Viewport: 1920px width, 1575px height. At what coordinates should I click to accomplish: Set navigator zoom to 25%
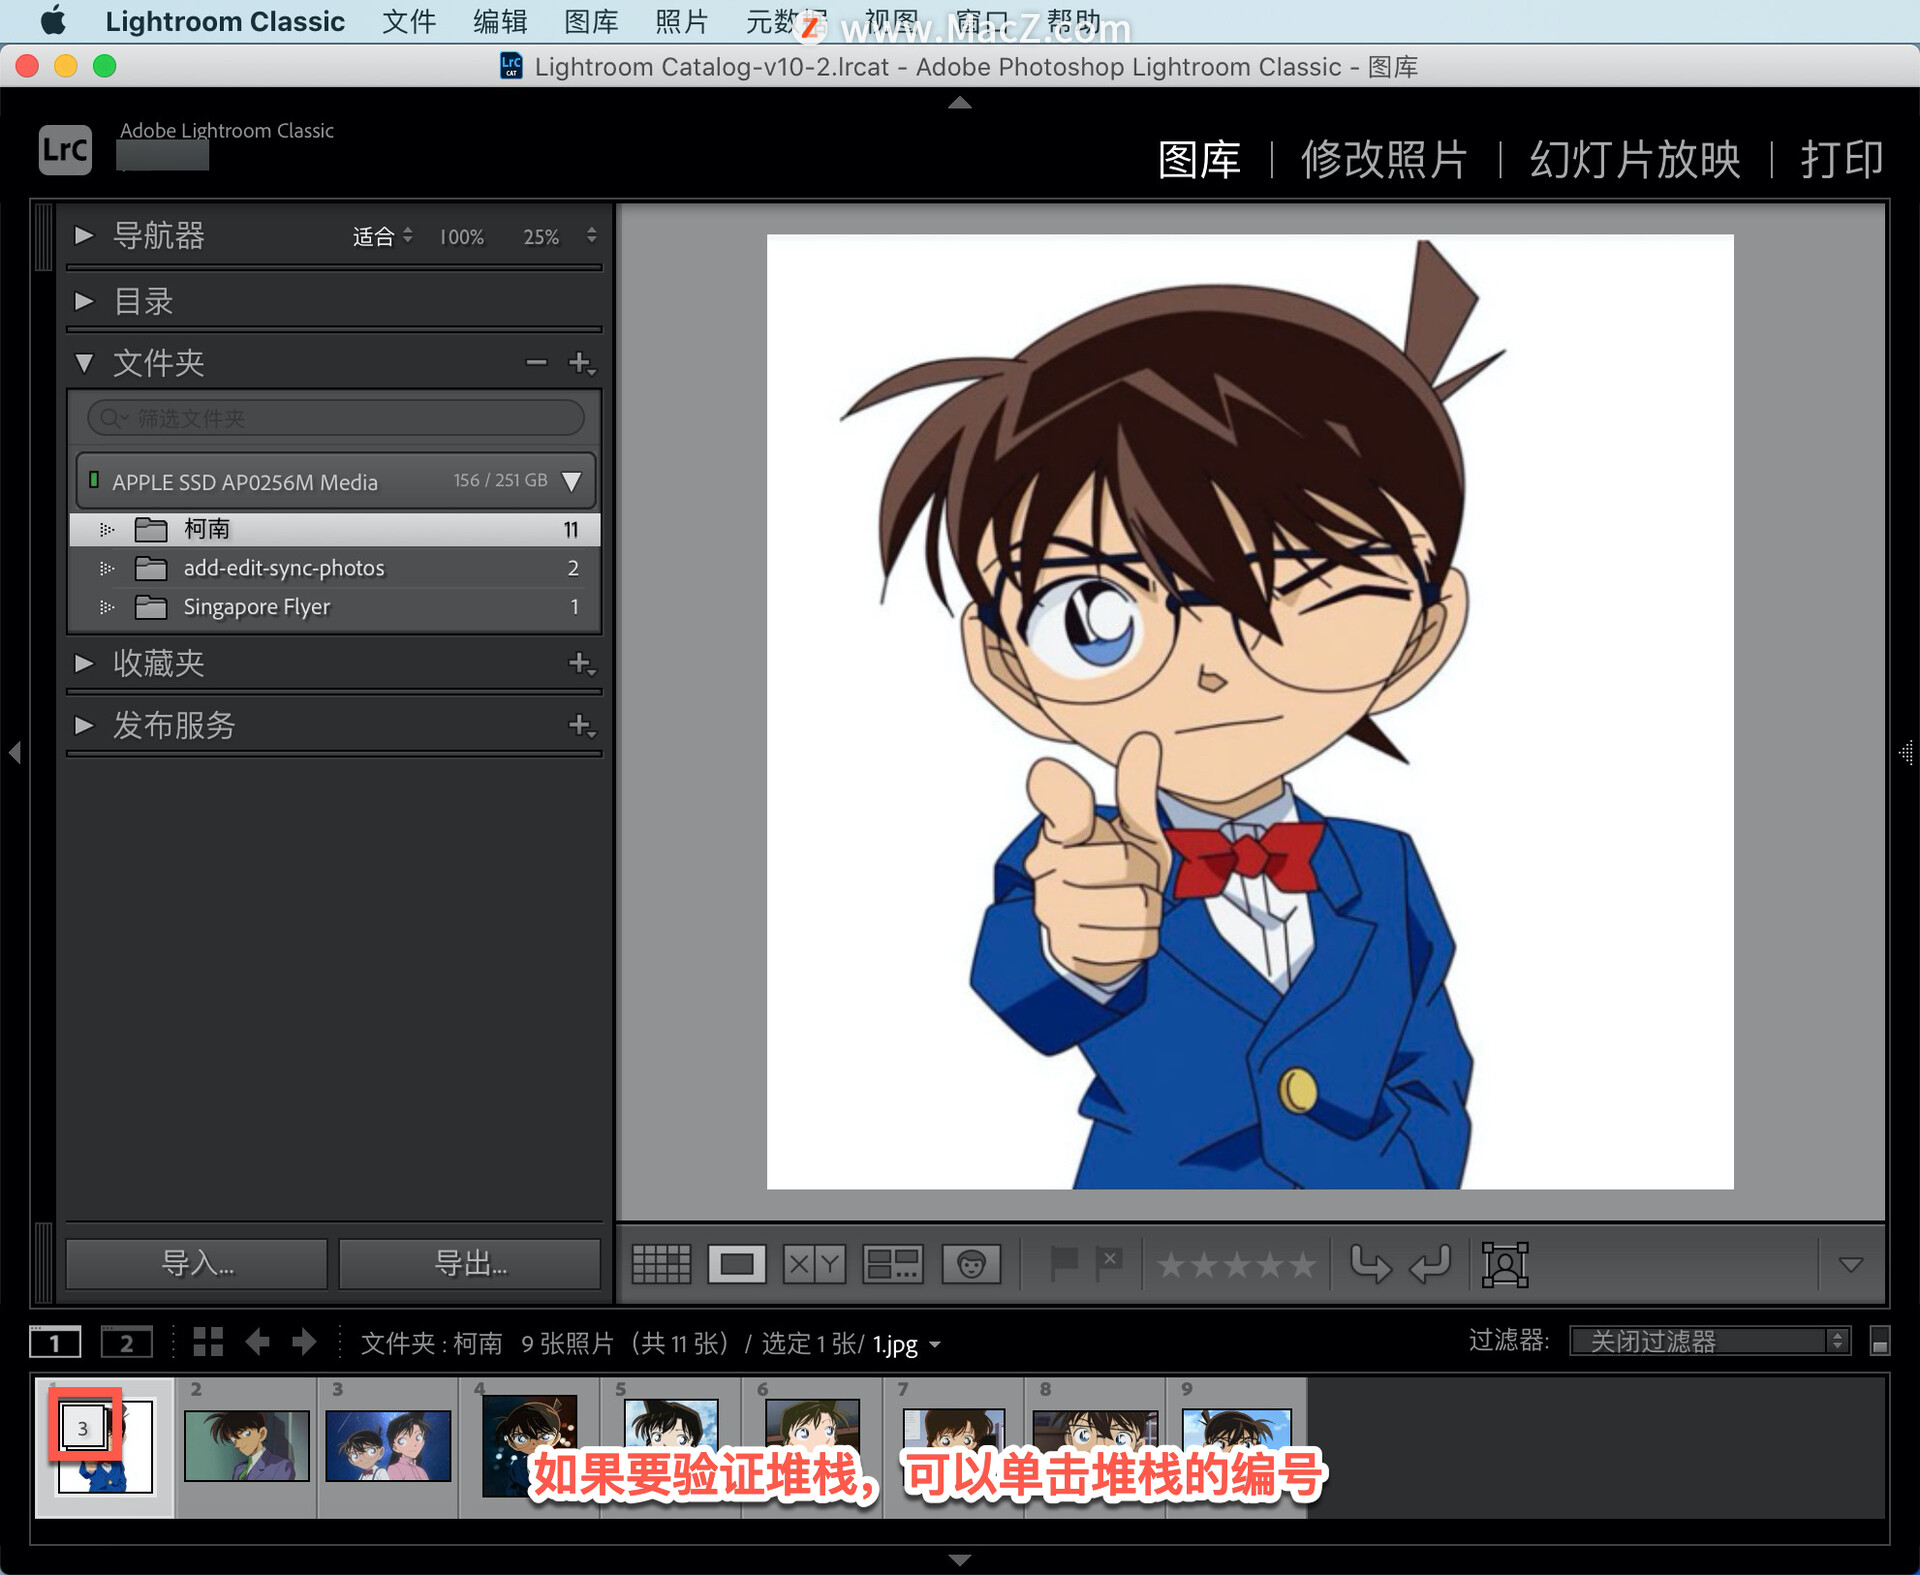[541, 237]
